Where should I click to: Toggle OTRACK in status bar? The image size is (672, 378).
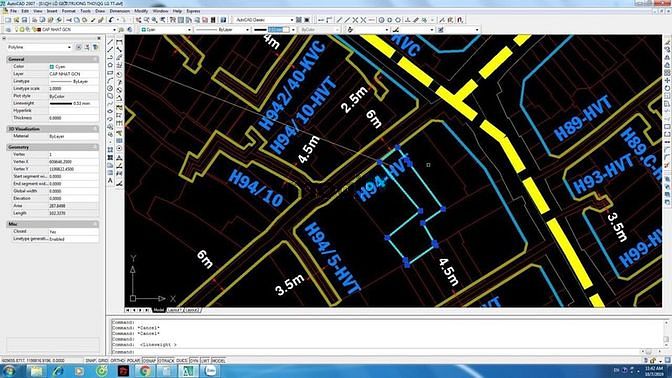(x=166, y=361)
